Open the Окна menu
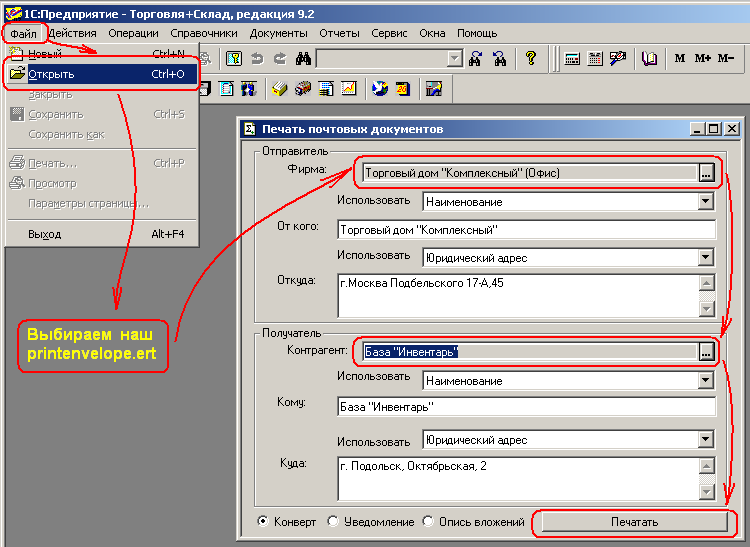The height and width of the screenshot is (547, 750). click(432, 33)
